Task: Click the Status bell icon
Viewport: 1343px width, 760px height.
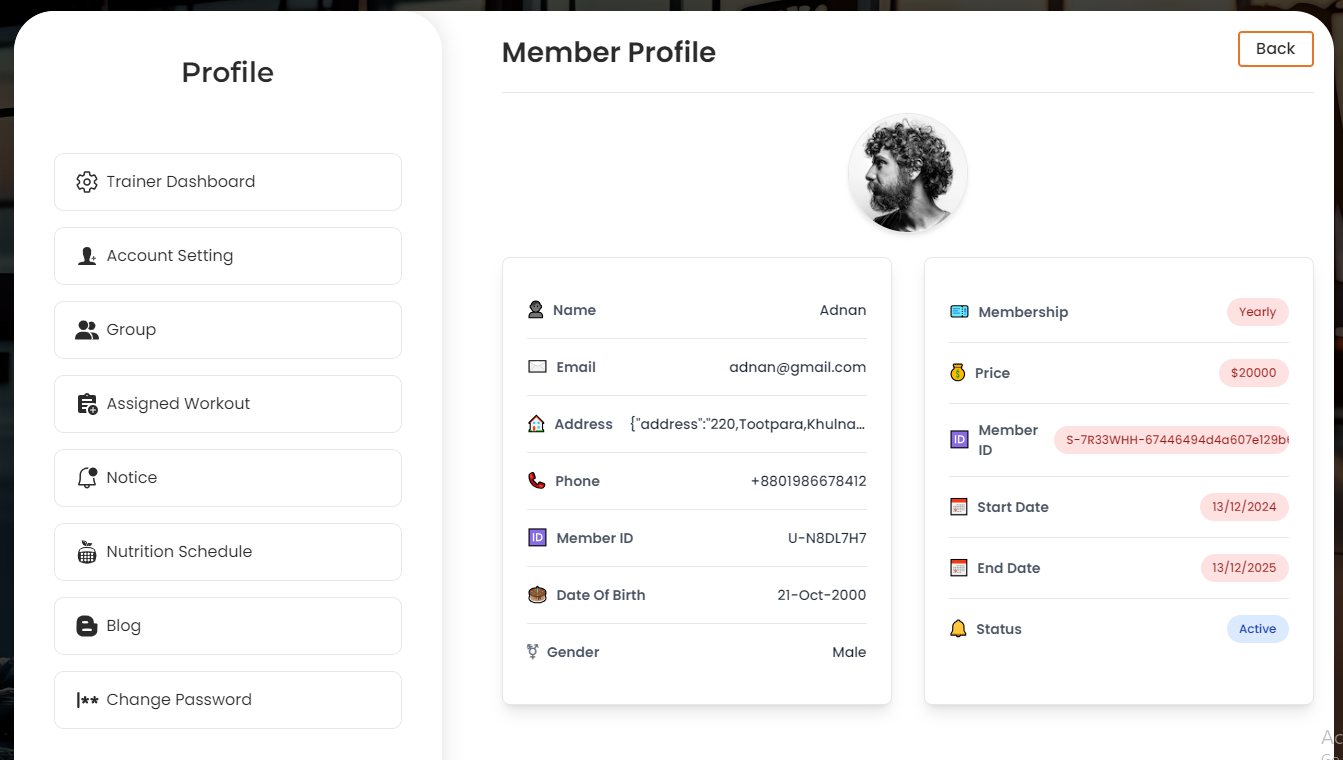Action: 958,629
